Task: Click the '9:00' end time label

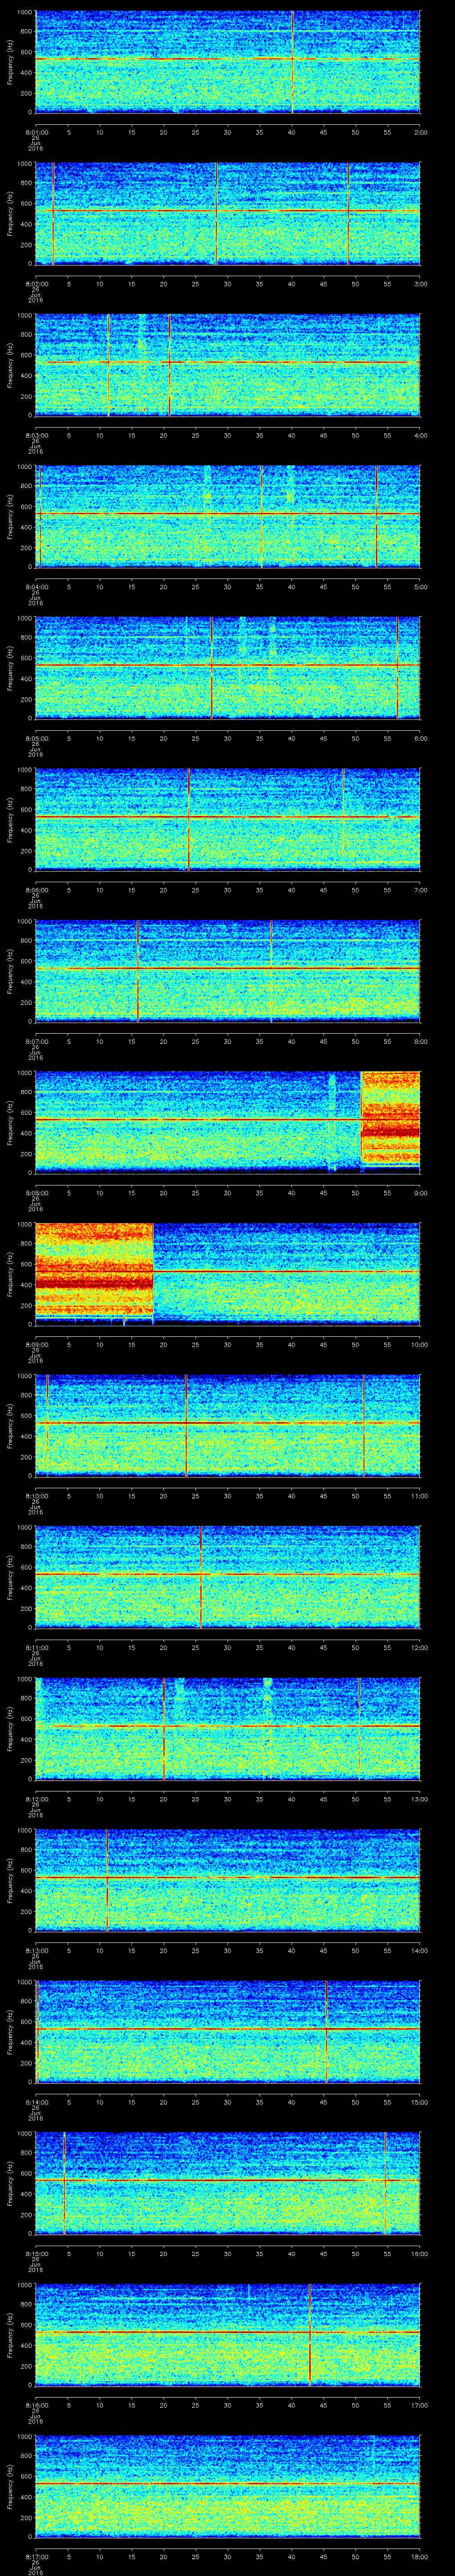Action: coord(420,1192)
